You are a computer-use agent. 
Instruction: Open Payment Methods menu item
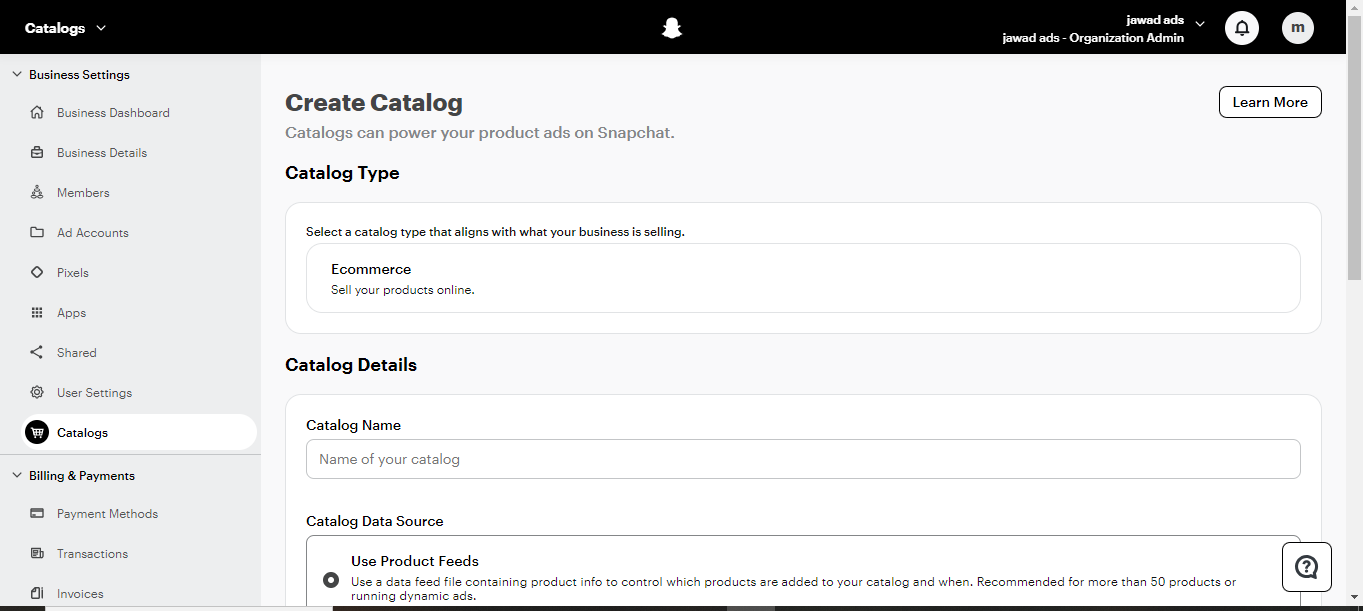[107, 514]
